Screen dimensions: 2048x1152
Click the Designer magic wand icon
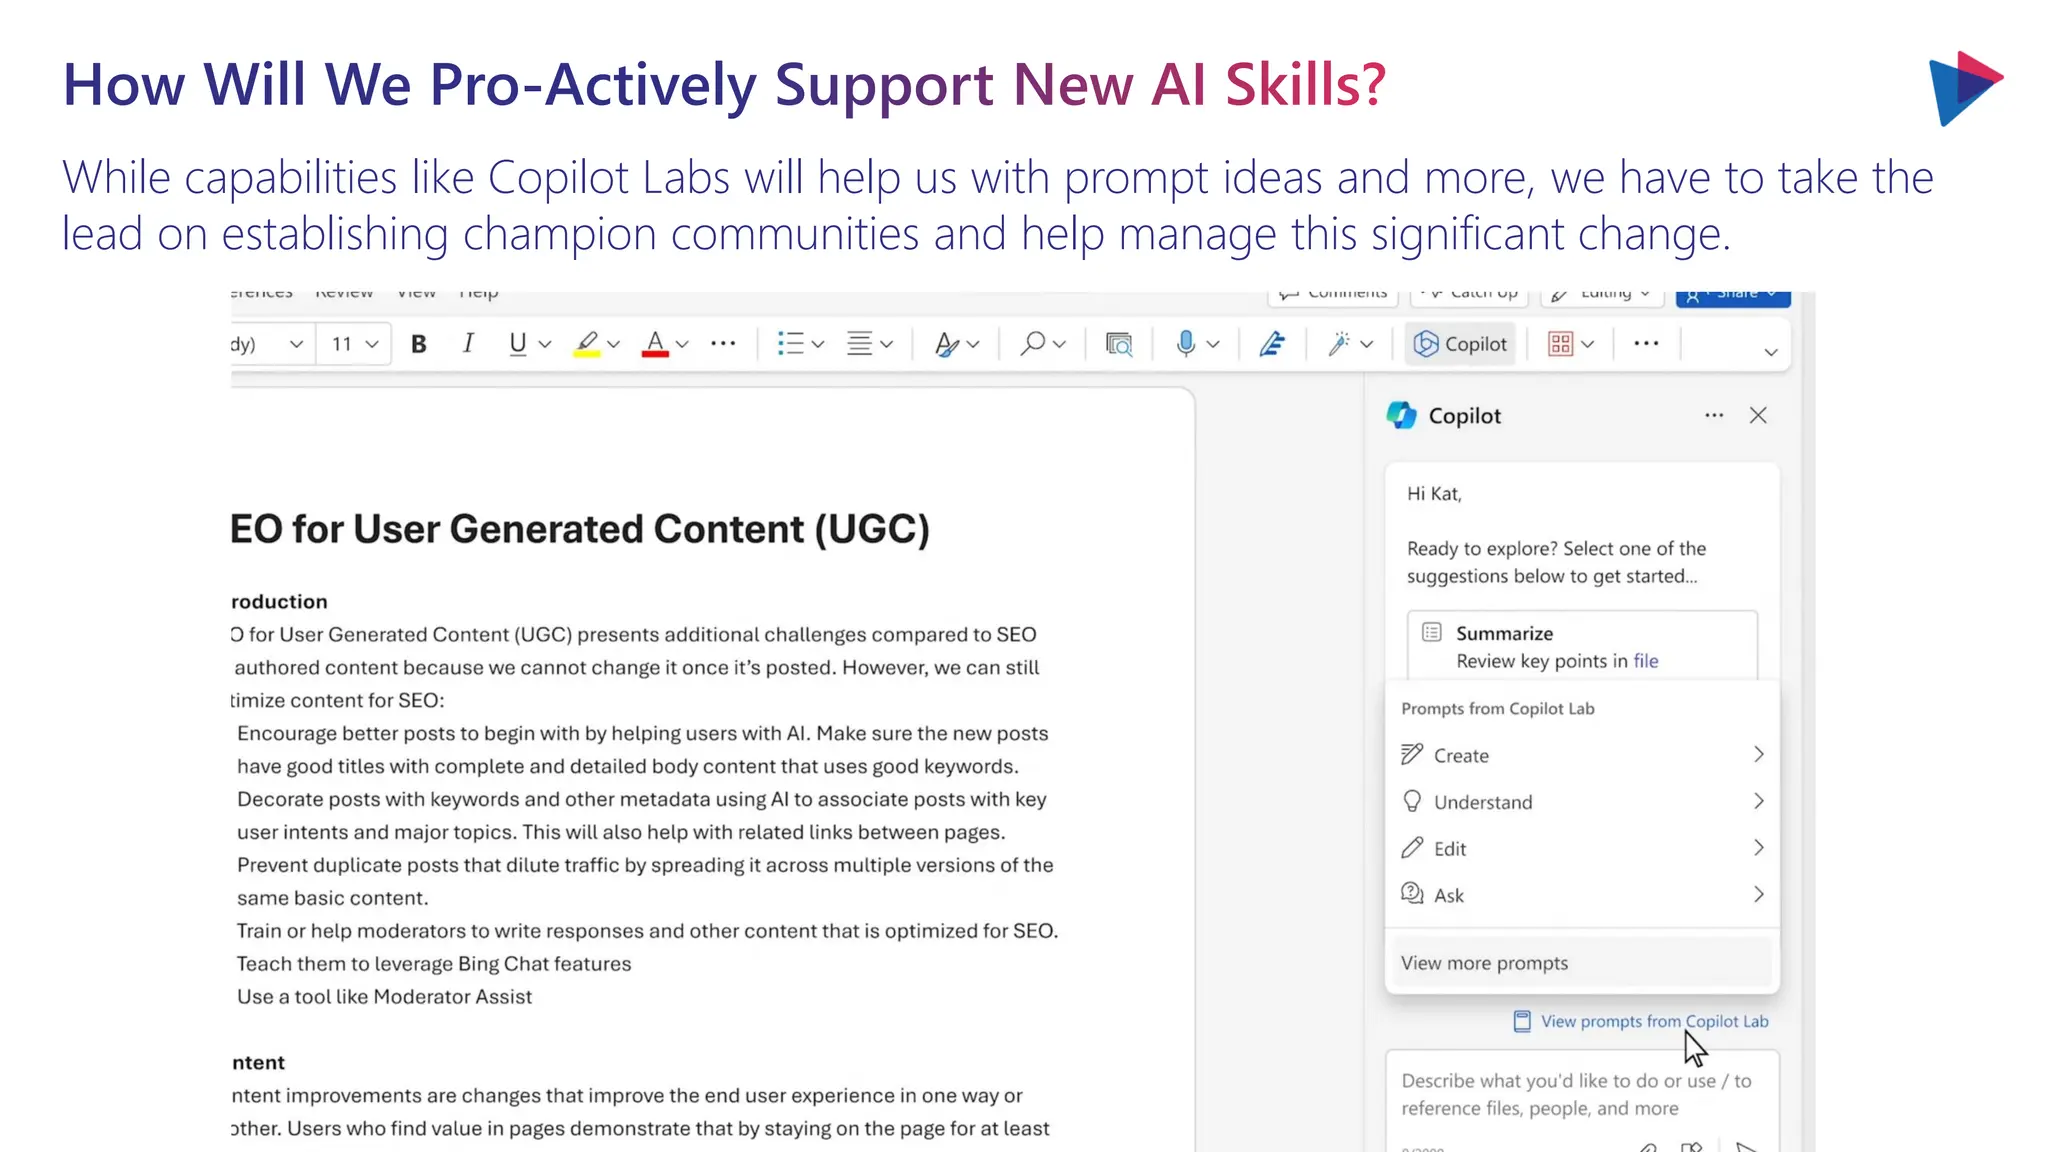[1338, 344]
